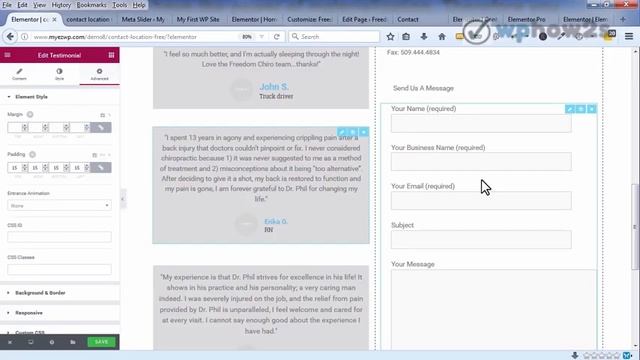Open the Padding responsive device icon
Viewport: 640px width, 360px height.
point(94,155)
